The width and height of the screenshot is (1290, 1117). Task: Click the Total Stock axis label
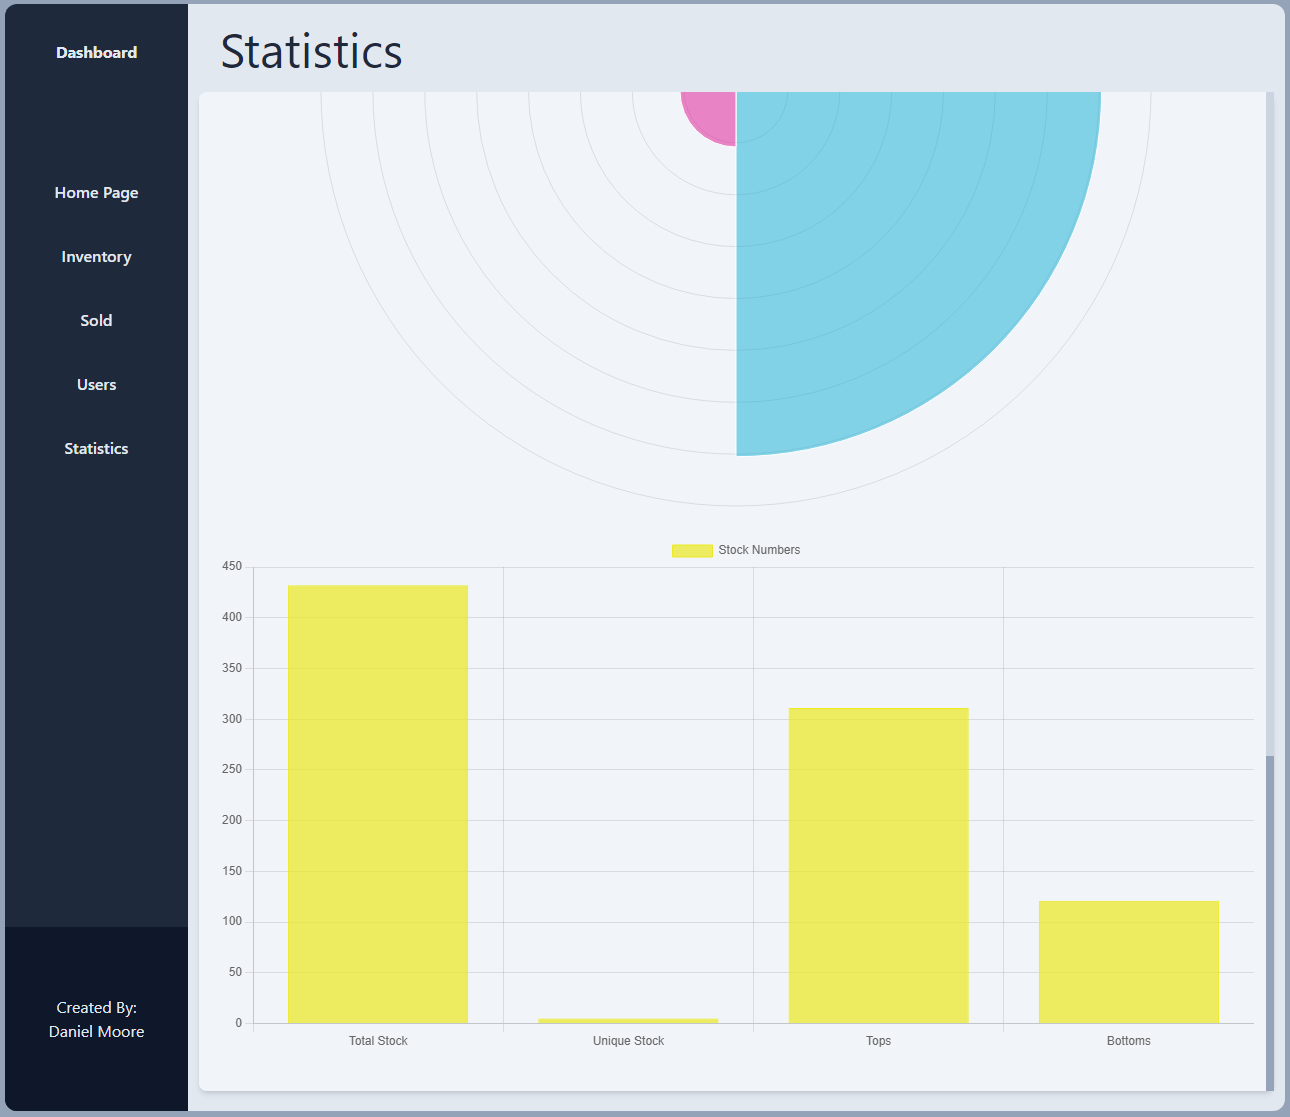pyautogui.click(x=378, y=1041)
